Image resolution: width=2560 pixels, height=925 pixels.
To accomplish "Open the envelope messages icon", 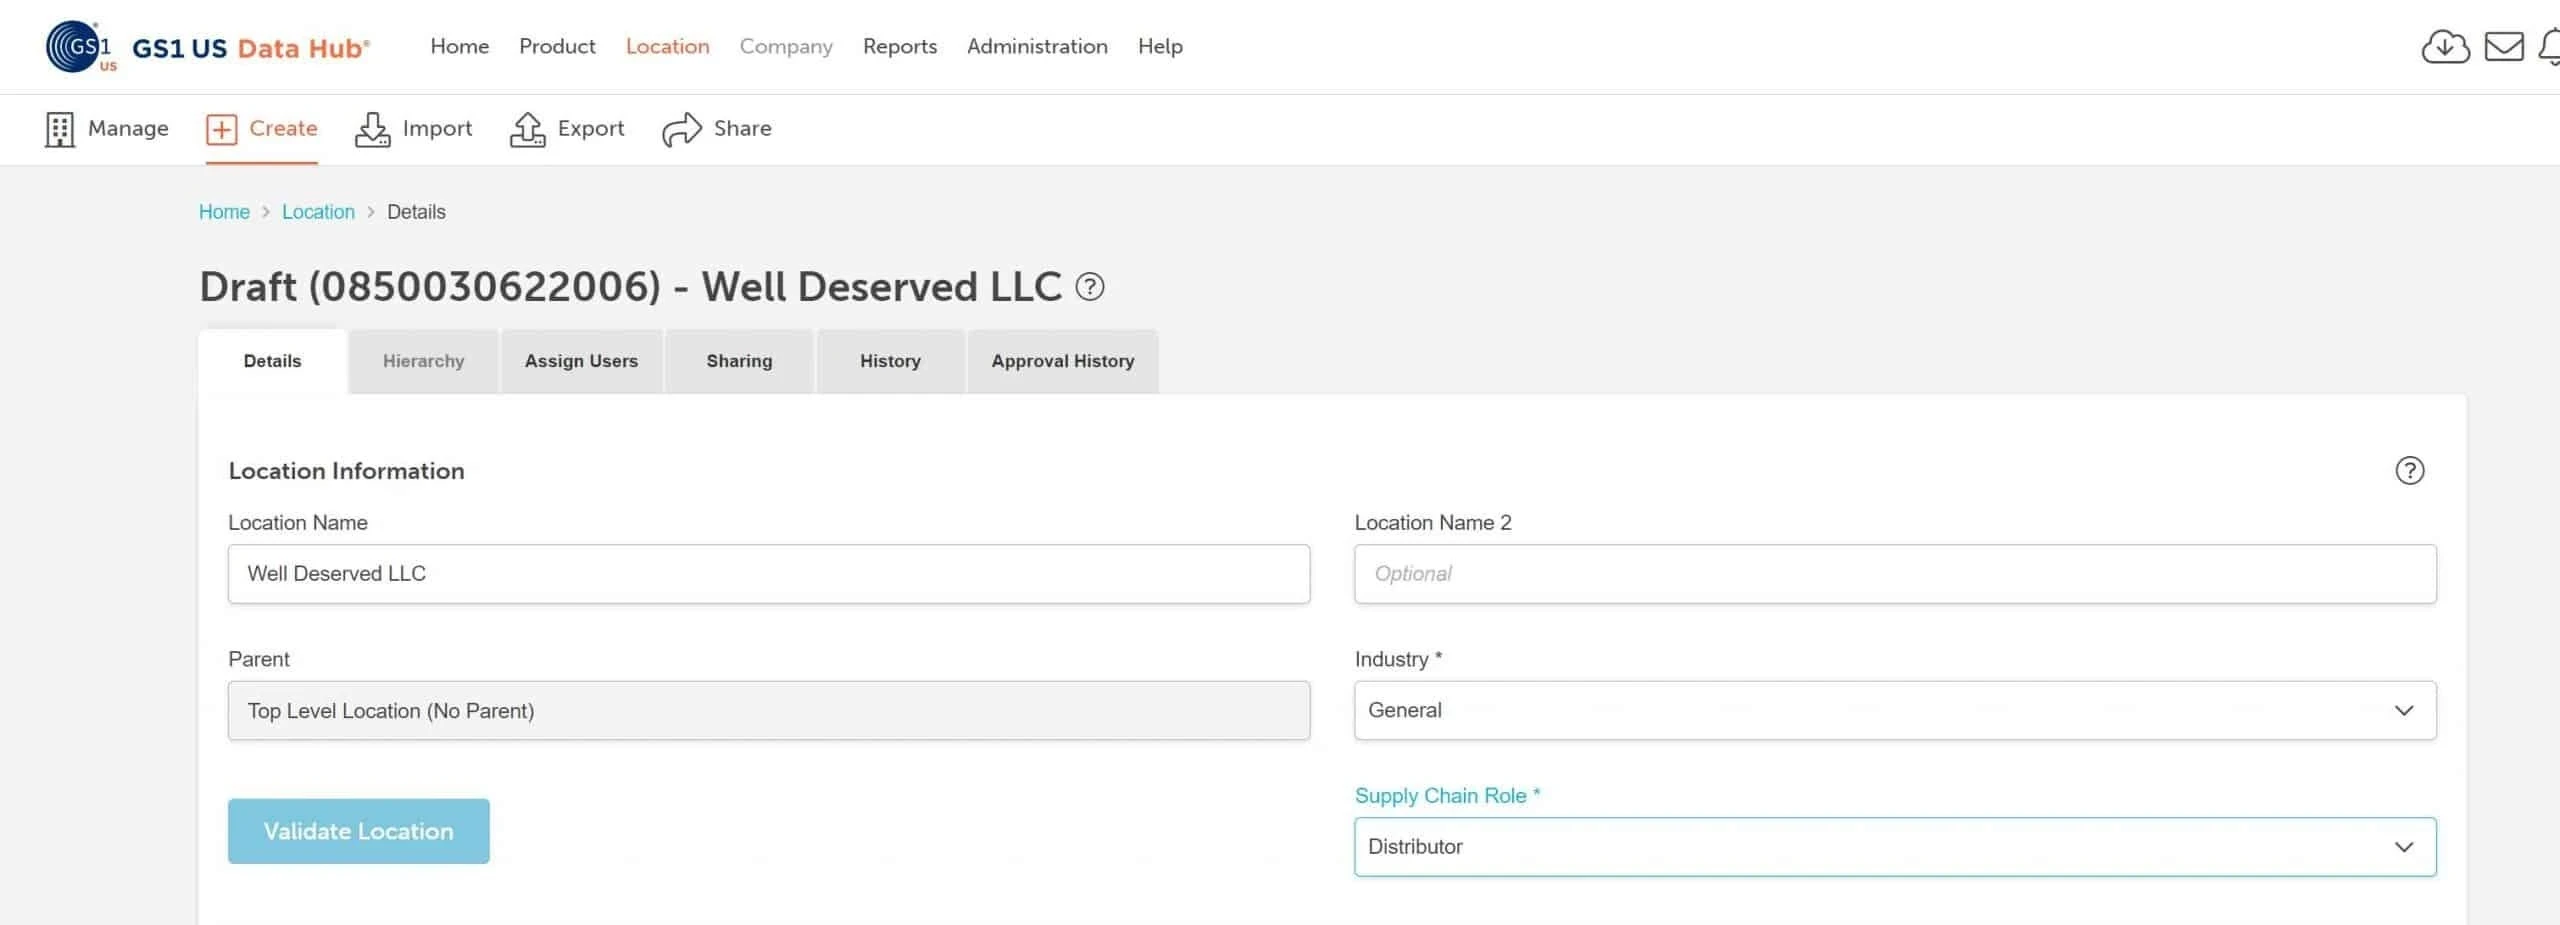I will pos(2504,47).
